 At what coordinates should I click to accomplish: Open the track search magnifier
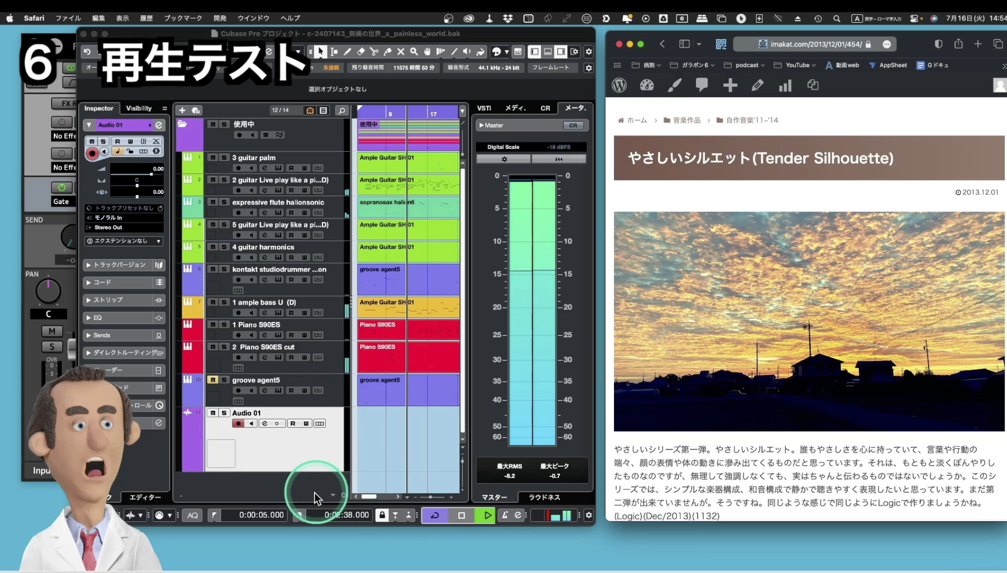tap(342, 110)
